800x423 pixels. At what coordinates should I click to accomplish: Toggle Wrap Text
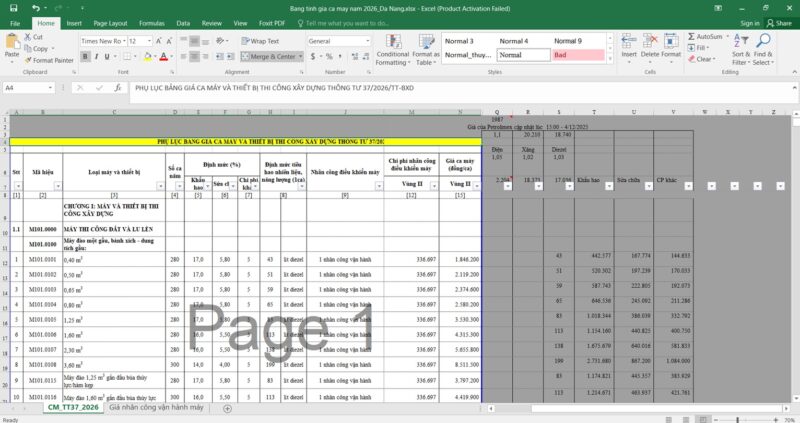pos(260,41)
